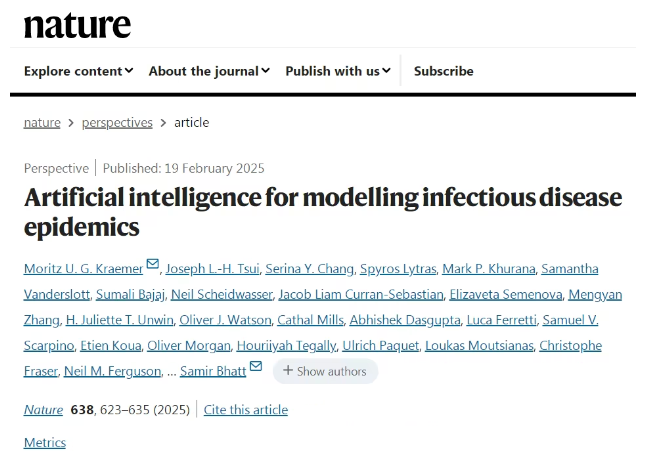This screenshot has width=667, height=458.
Task: Expand the Publish with us menu
Action: pos(338,71)
